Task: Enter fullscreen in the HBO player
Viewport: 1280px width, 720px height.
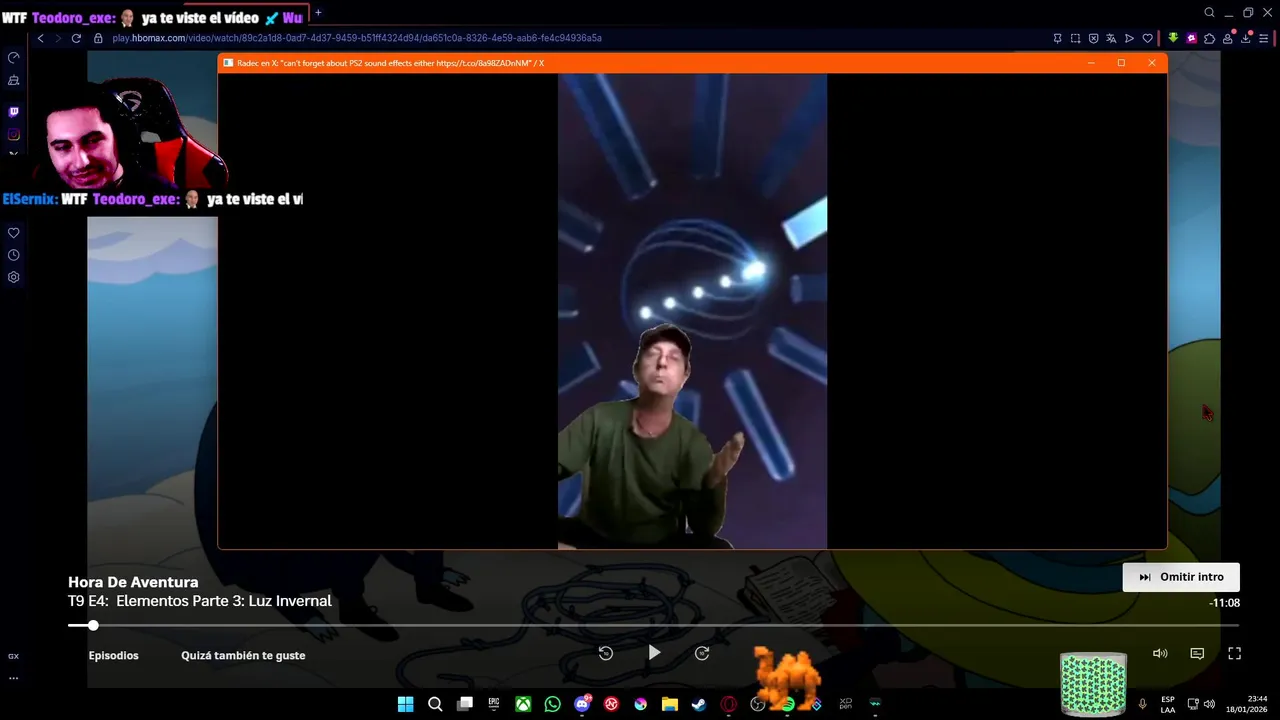Action: tap(1234, 653)
